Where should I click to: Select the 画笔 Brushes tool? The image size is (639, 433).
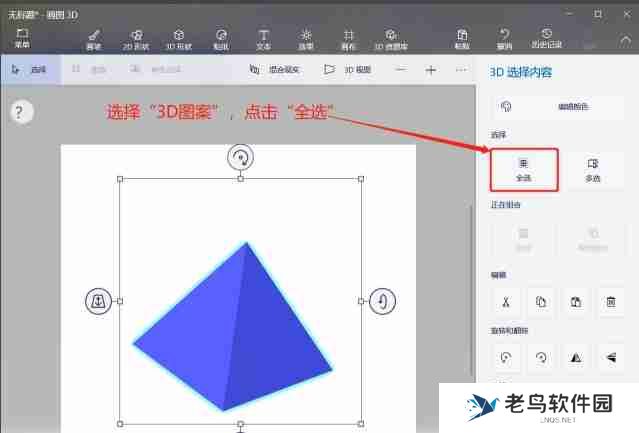tap(94, 40)
